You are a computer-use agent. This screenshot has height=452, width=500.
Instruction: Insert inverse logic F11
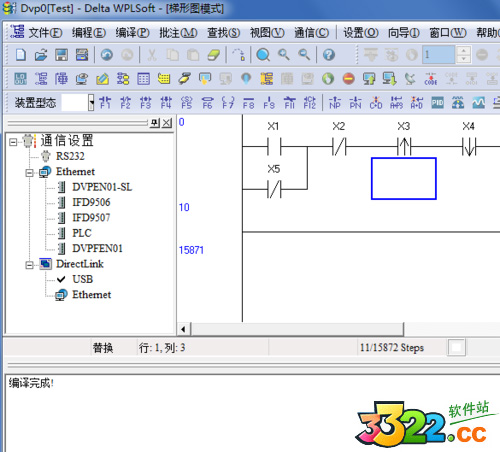tap(289, 103)
